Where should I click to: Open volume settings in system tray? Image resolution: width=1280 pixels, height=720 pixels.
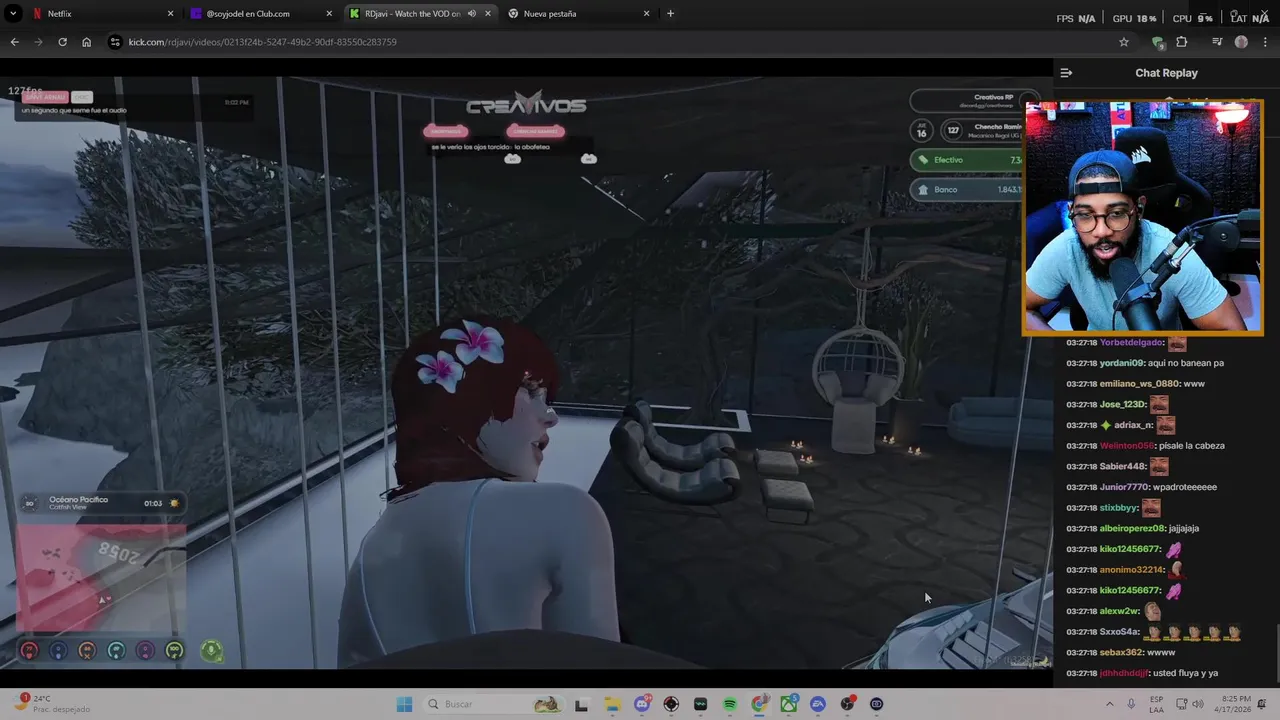point(1199,704)
